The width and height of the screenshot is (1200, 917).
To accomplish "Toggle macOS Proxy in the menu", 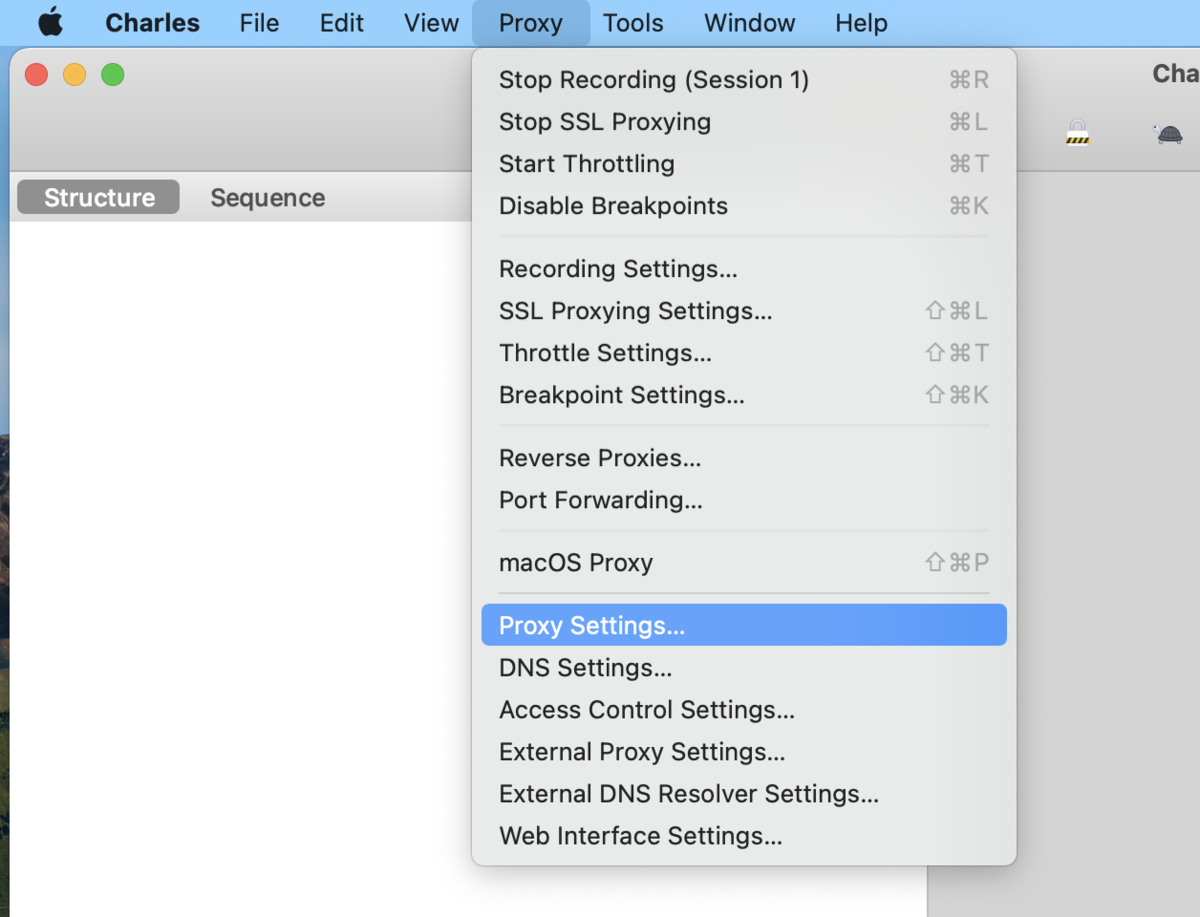I will 575,563.
